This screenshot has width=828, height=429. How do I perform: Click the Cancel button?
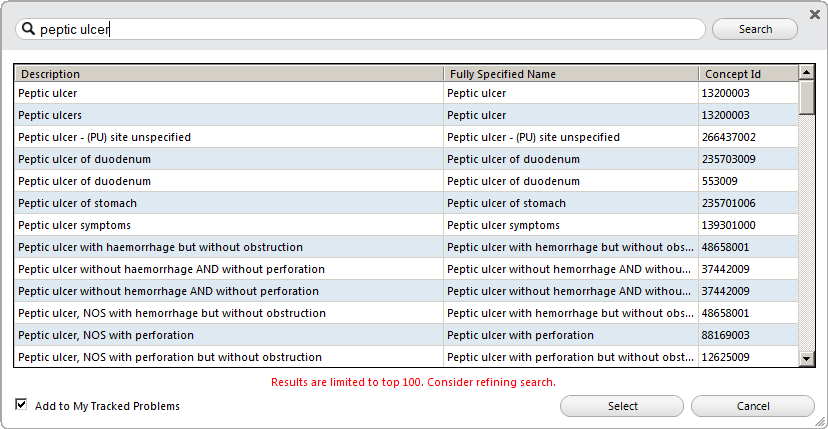pos(752,406)
